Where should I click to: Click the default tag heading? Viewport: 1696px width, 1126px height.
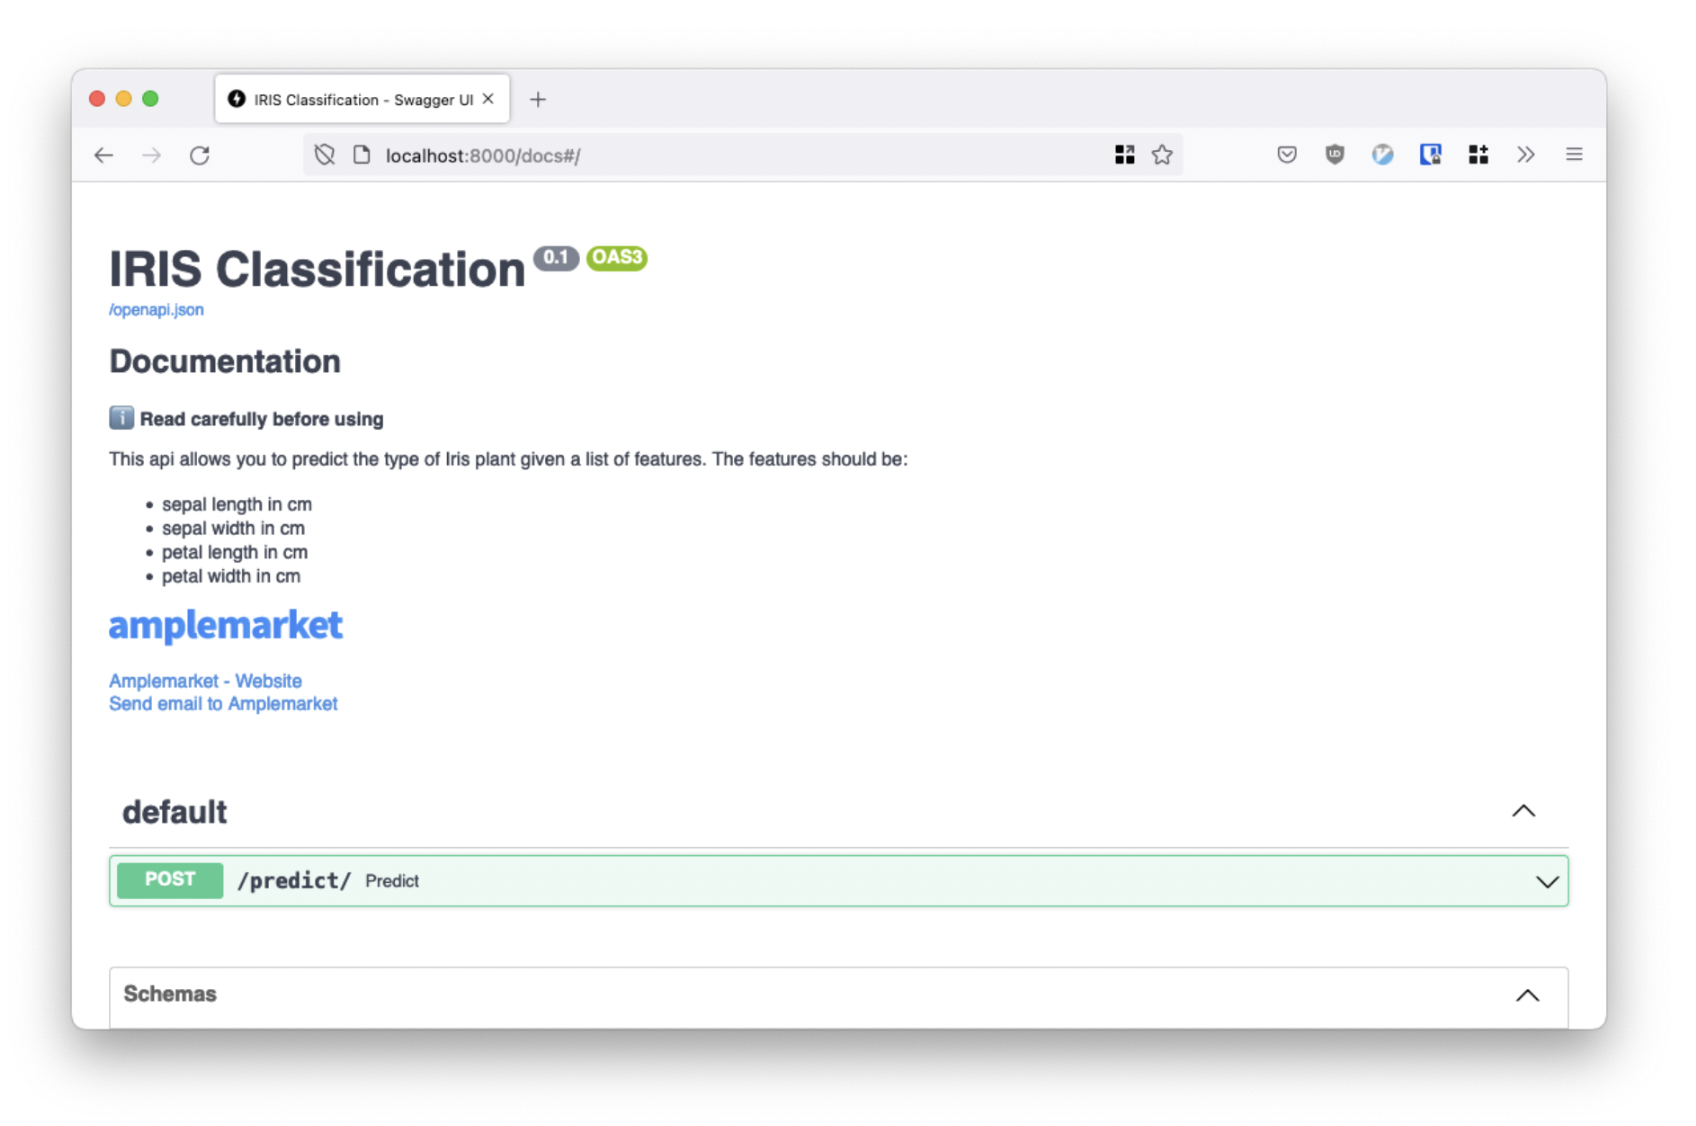point(175,812)
